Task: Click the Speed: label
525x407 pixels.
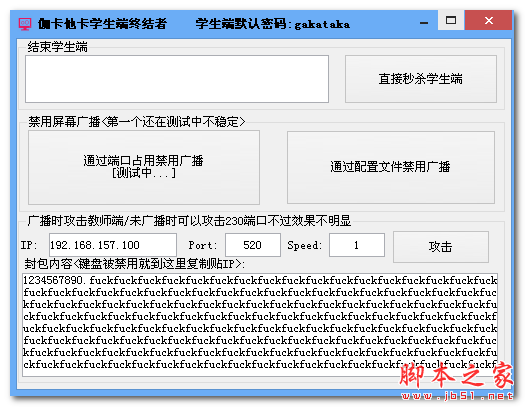Action: [304, 245]
